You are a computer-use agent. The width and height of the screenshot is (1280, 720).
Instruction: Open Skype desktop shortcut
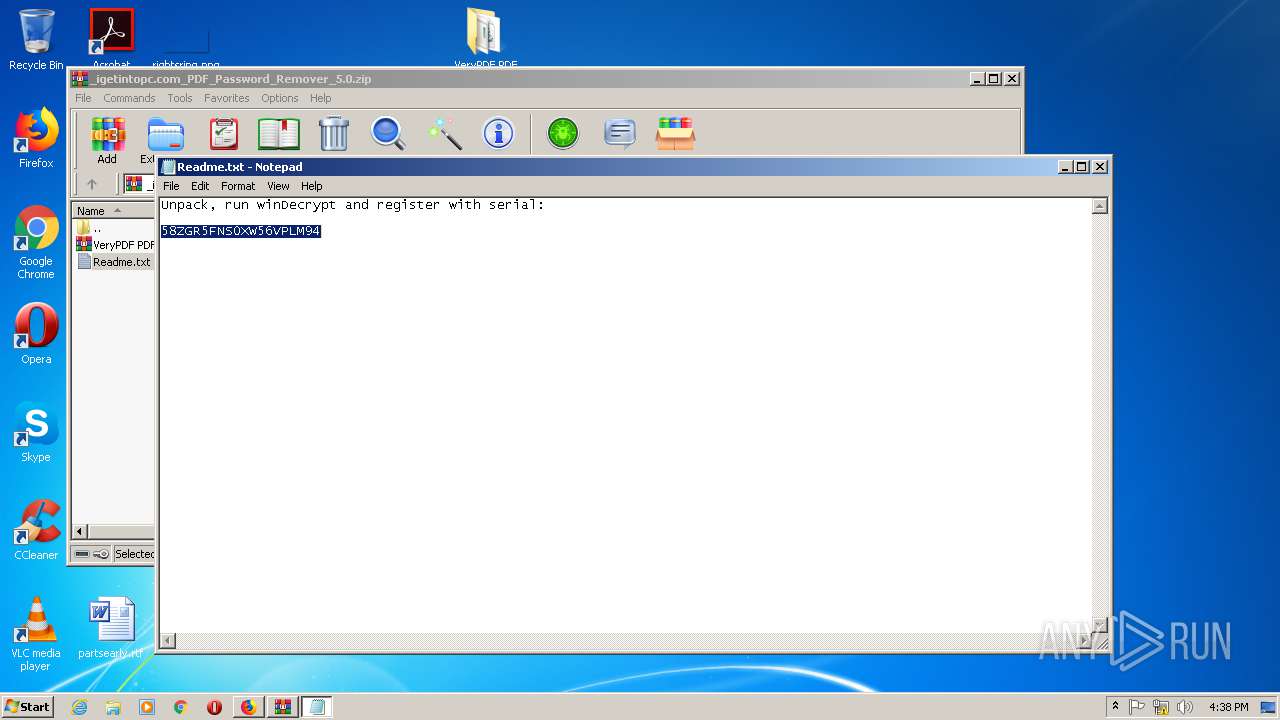coord(36,432)
